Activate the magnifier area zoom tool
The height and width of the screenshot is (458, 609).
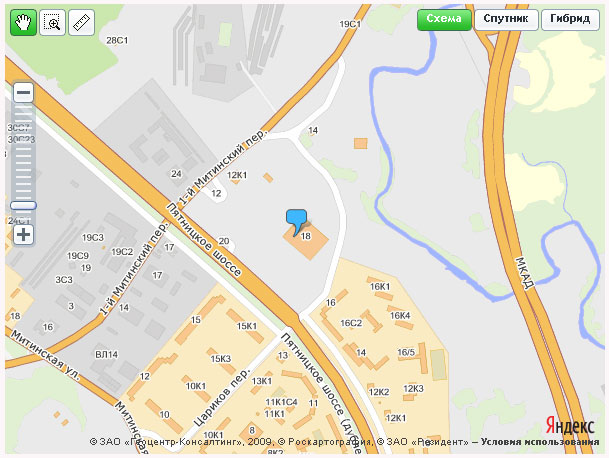pyautogui.click(x=52, y=23)
